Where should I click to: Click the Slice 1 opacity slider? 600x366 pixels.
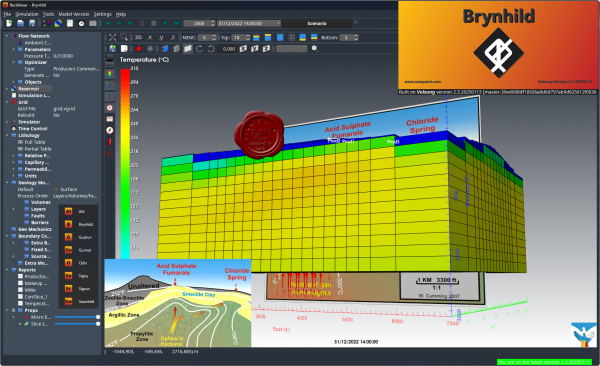tap(77, 324)
